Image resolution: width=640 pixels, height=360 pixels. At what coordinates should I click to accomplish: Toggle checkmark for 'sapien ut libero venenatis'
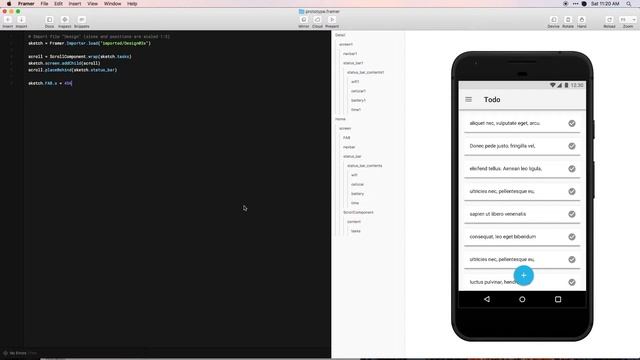coord(572,214)
